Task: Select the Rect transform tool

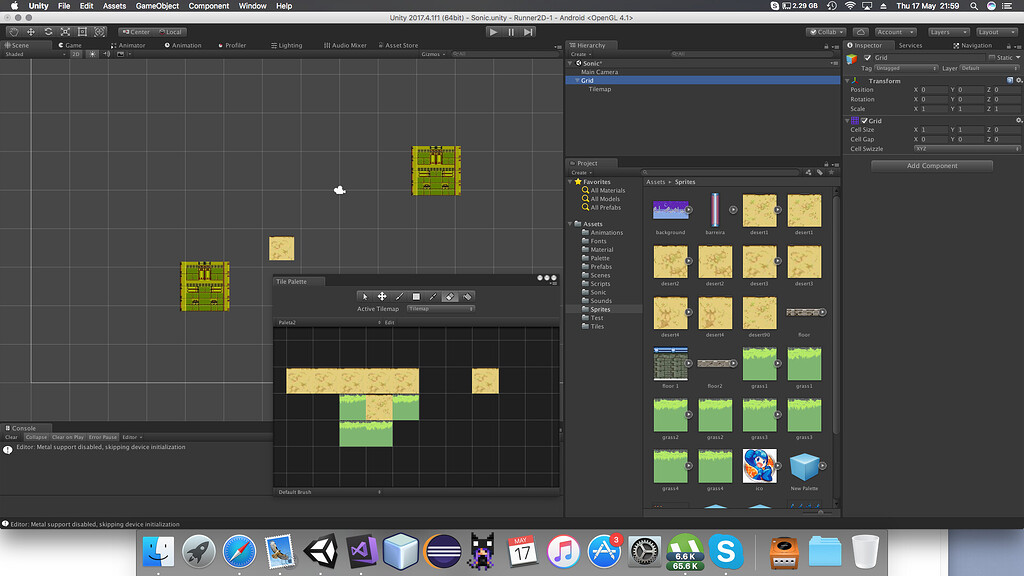Action: [83, 32]
